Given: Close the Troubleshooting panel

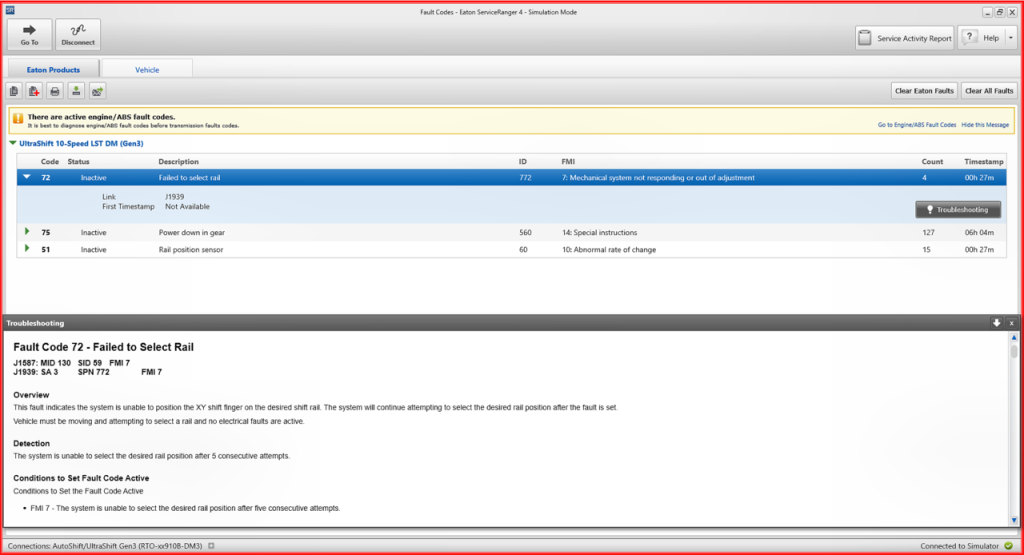Looking at the screenshot, I should [1011, 323].
